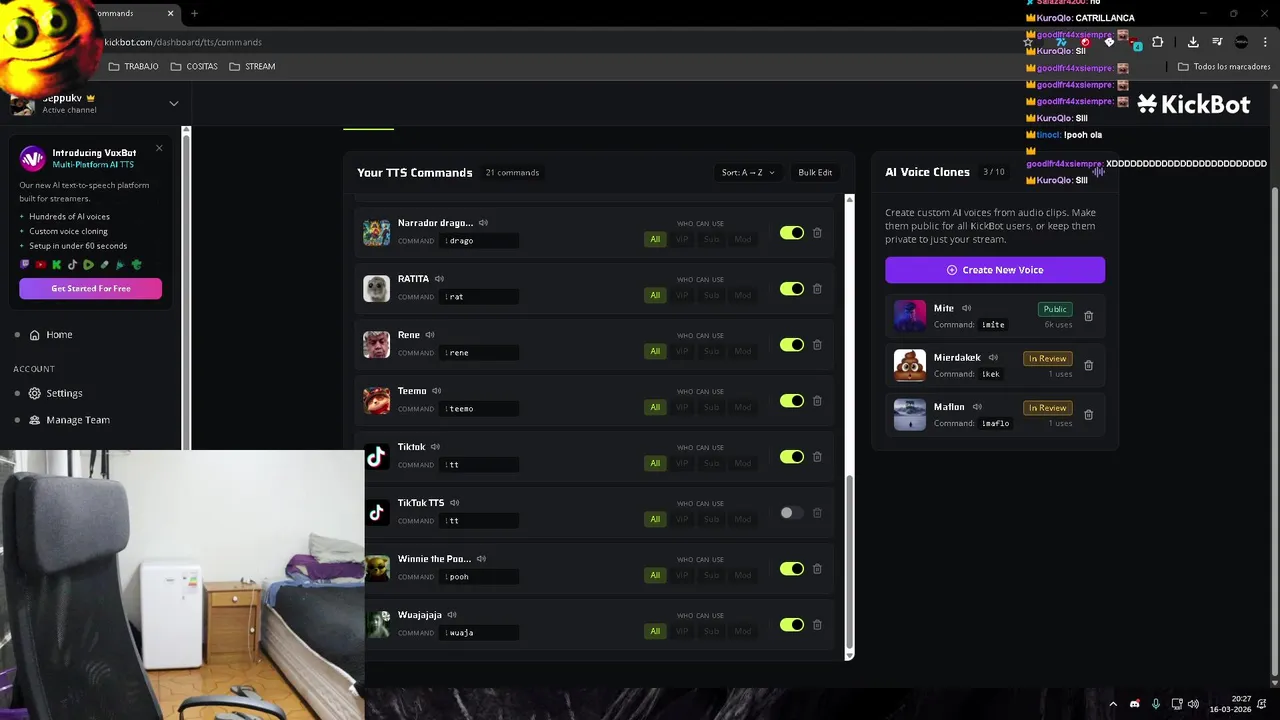Open the Sort: A → Z dropdown
The image size is (1280, 720).
pos(748,173)
